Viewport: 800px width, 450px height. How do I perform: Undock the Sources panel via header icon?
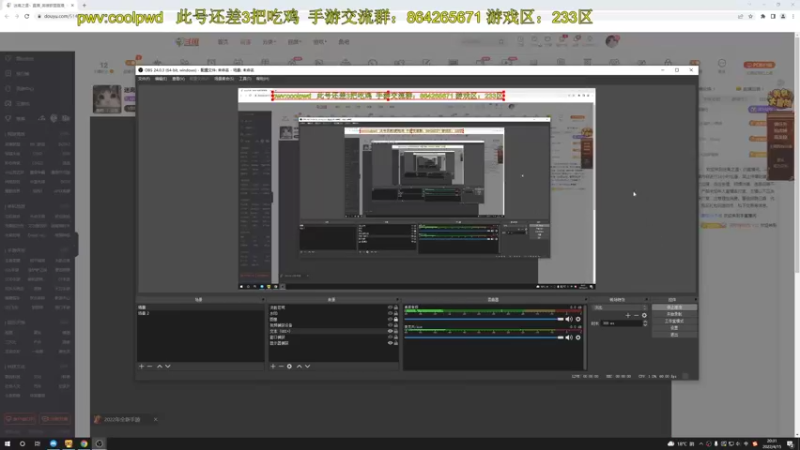(397, 300)
